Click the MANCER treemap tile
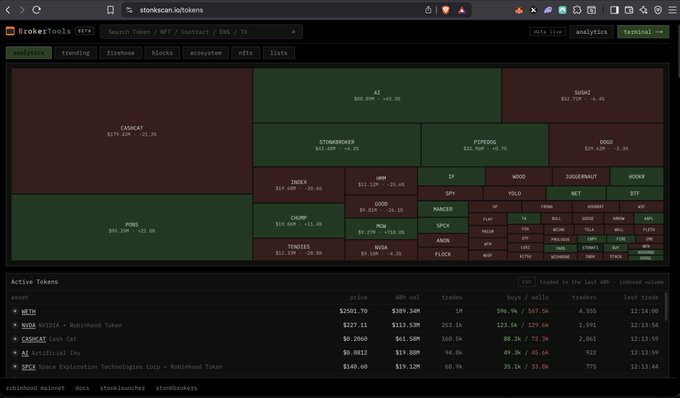680x398 pixels. point(443,209)
